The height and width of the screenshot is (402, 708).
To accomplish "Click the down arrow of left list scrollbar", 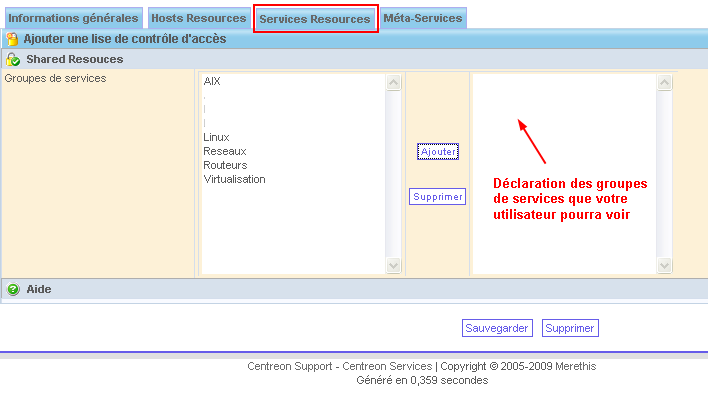I will [393, 265].
